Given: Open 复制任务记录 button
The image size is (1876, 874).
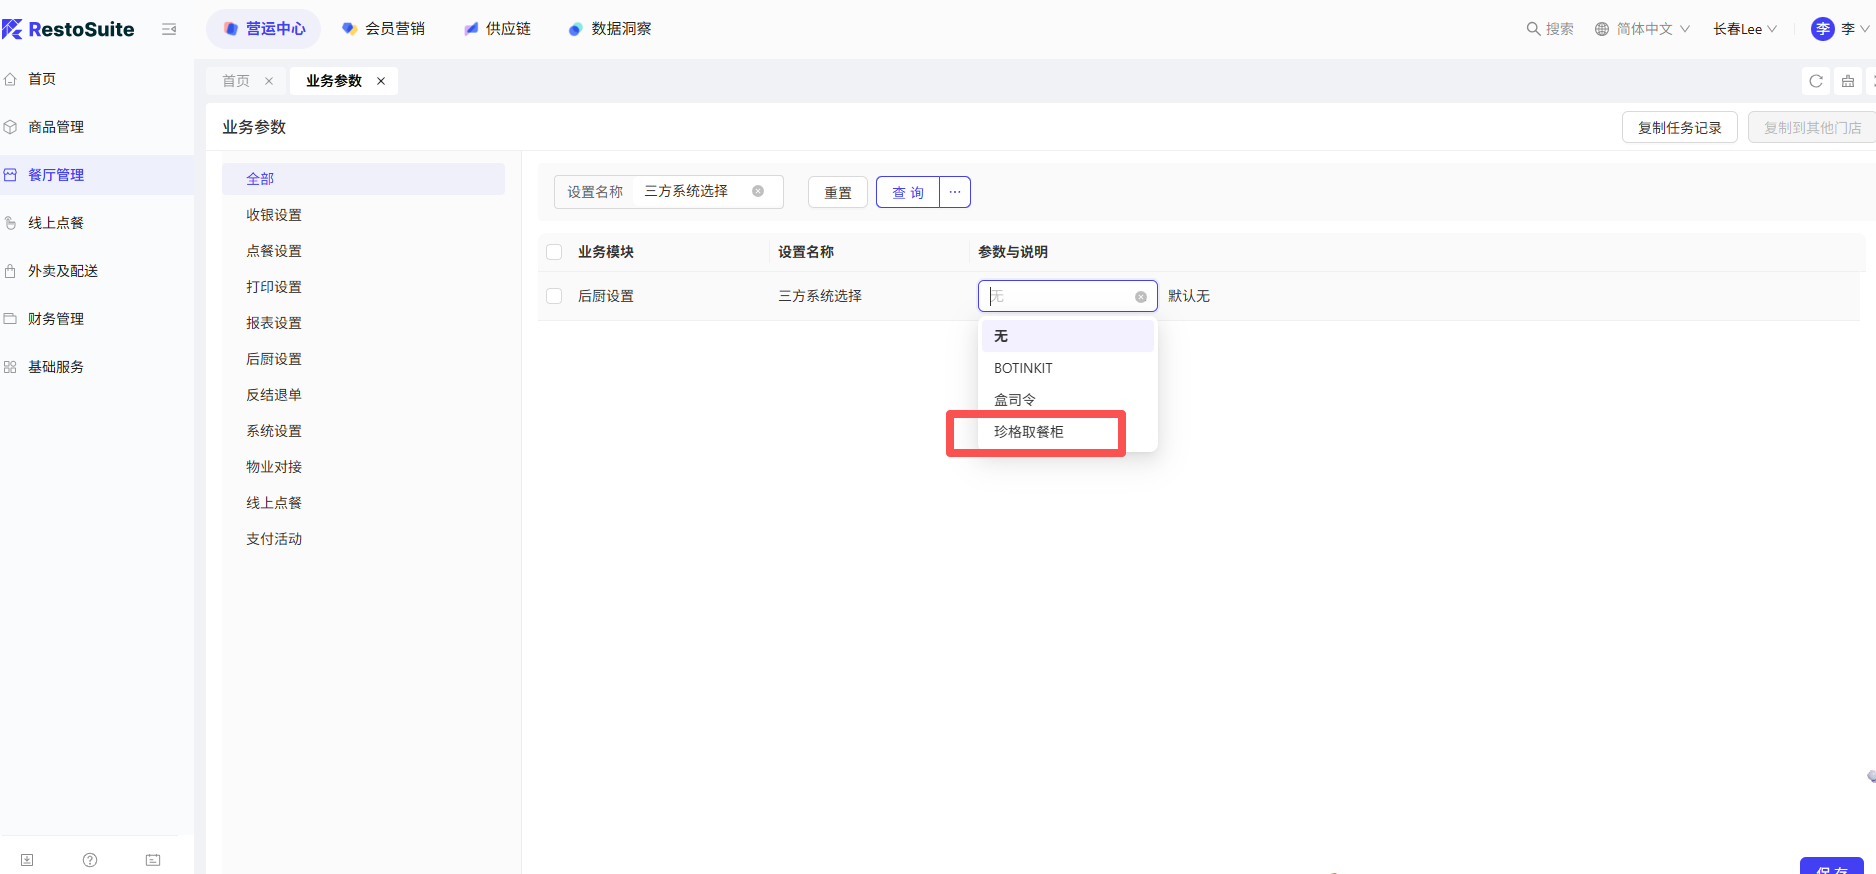Looking at the screenshot, I should [x=1679, y=128].
